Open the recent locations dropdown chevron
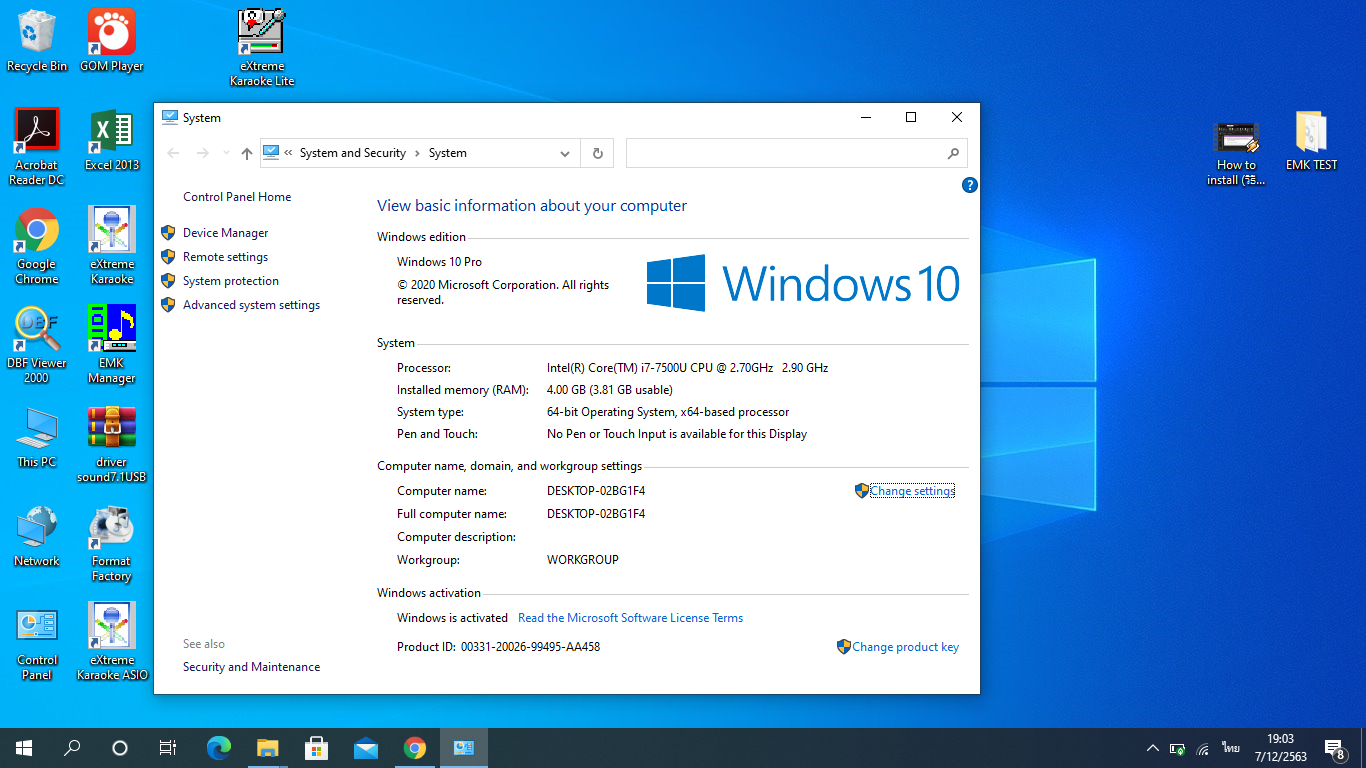 click(x=226, y=154)
